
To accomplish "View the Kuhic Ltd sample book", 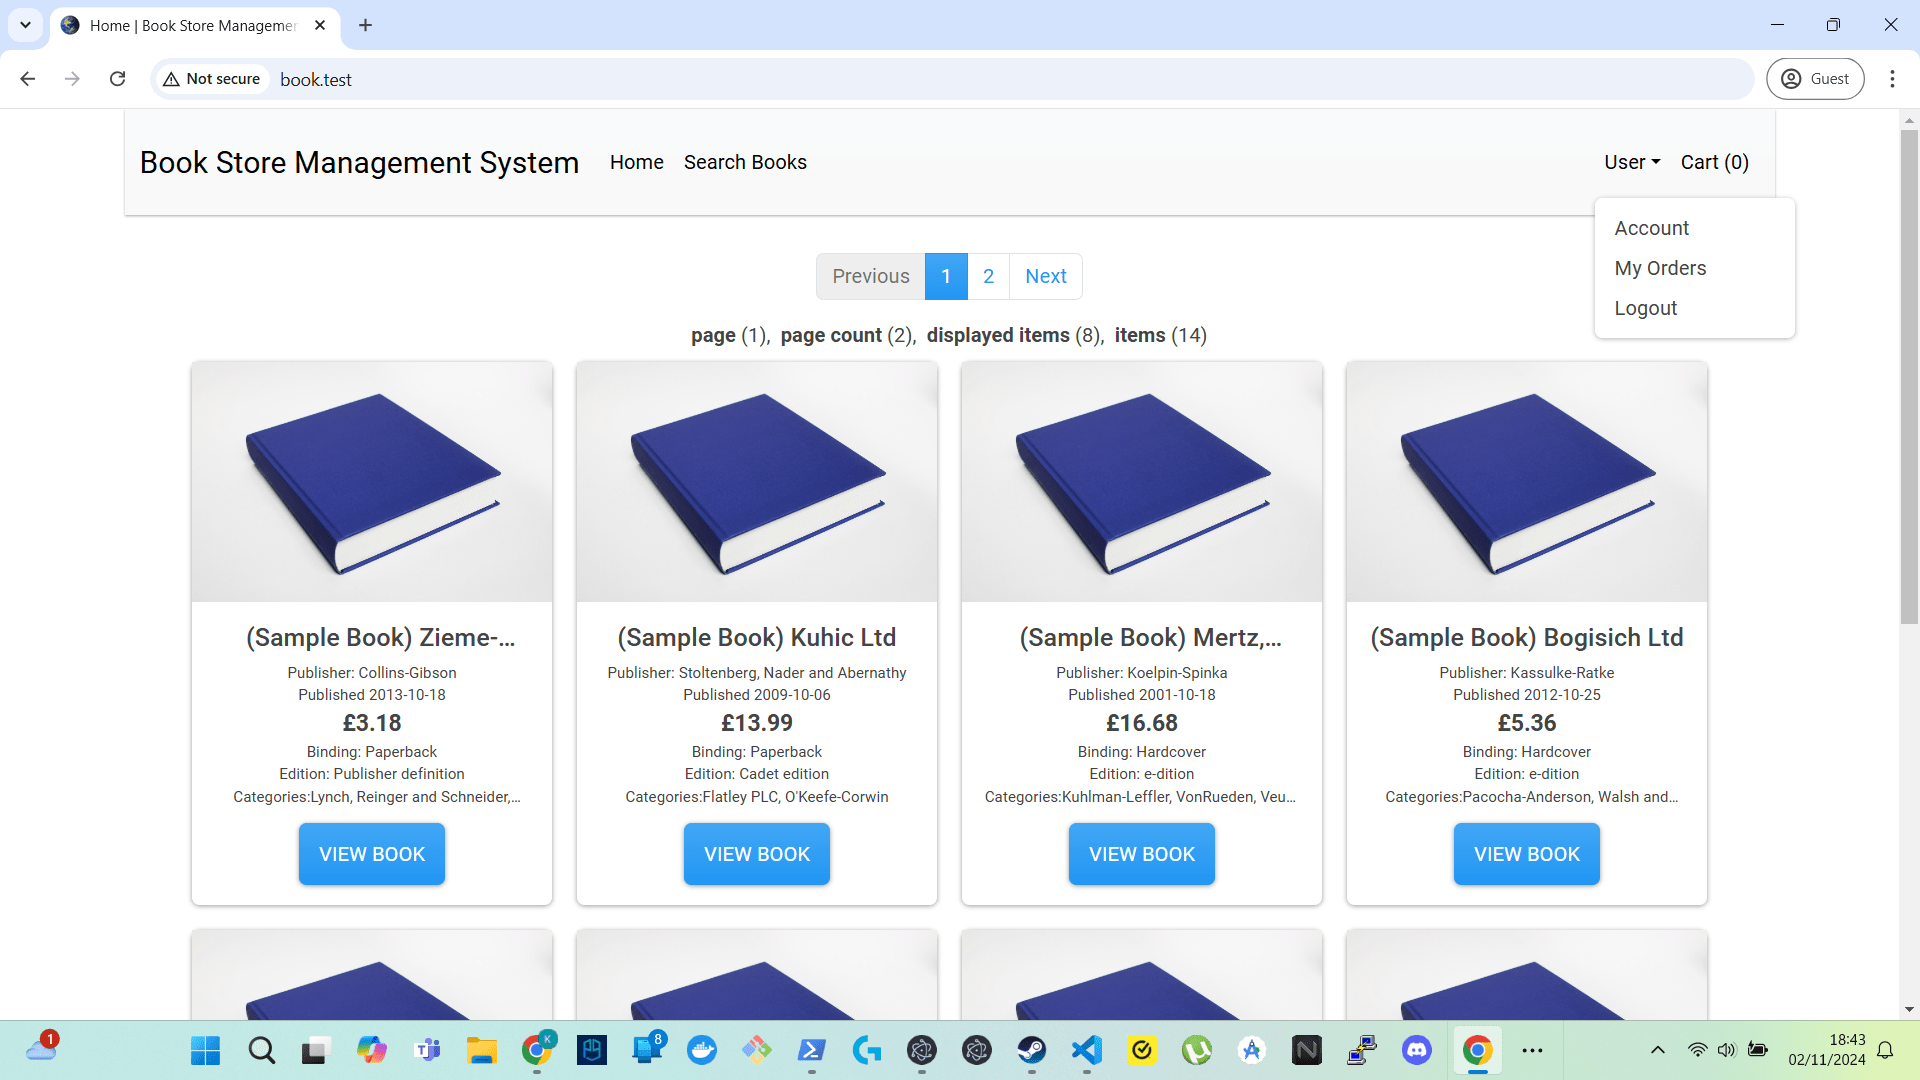I will click(756, 854).
